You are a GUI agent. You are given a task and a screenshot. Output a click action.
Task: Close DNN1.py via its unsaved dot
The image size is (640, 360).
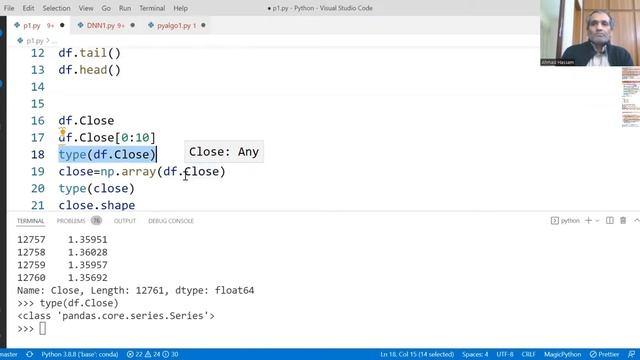133,25
